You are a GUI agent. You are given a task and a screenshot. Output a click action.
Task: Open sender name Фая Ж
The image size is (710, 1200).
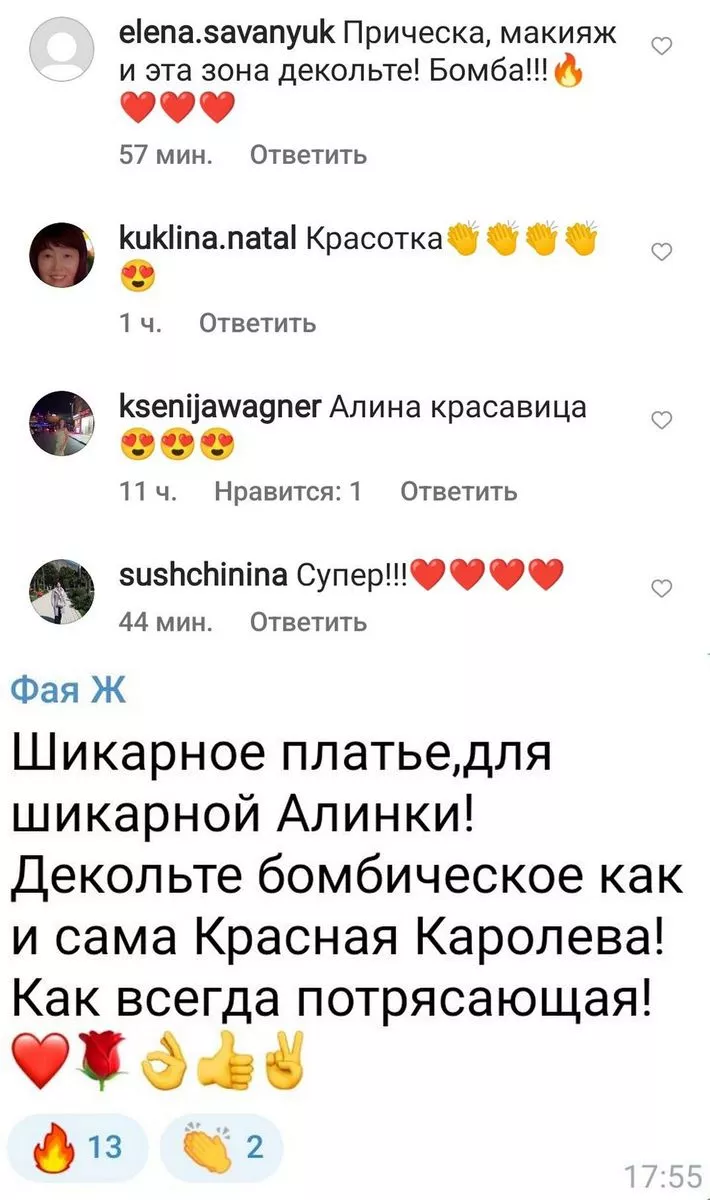(70, 691)
